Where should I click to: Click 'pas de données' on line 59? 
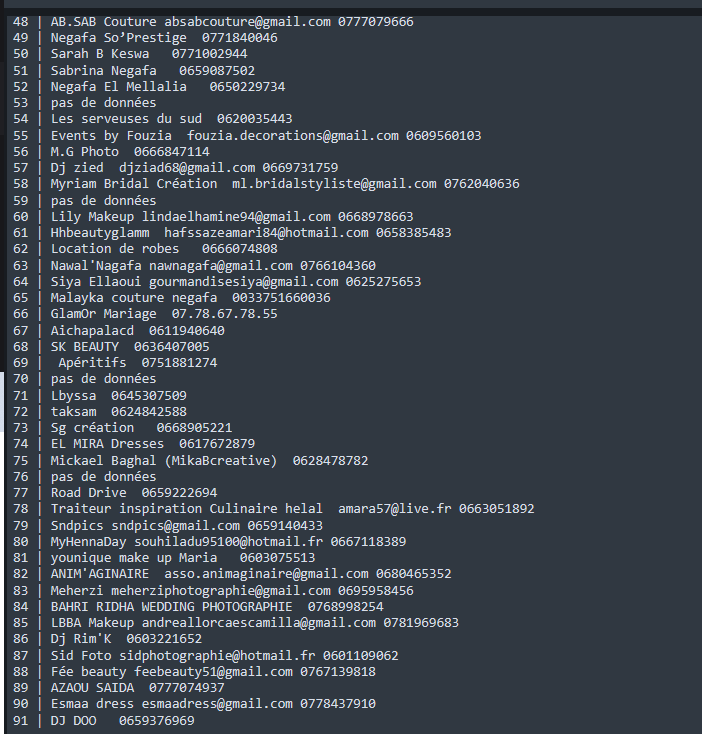(x=103, y=200)
